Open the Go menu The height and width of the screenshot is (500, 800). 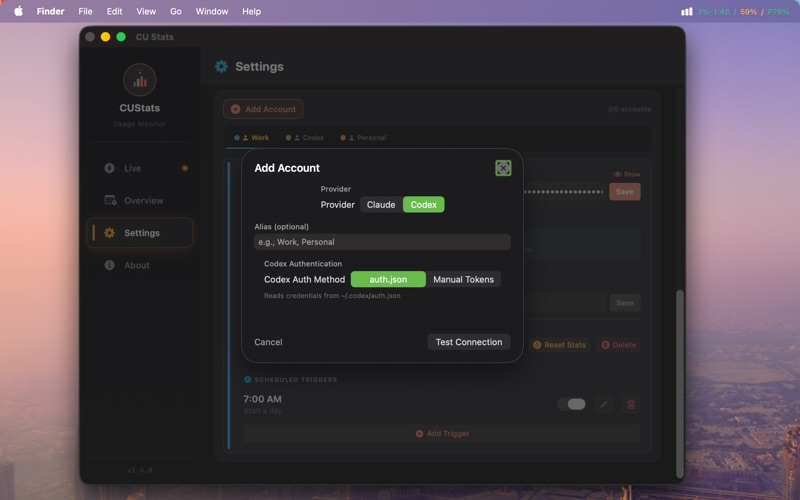click(176, 11)
